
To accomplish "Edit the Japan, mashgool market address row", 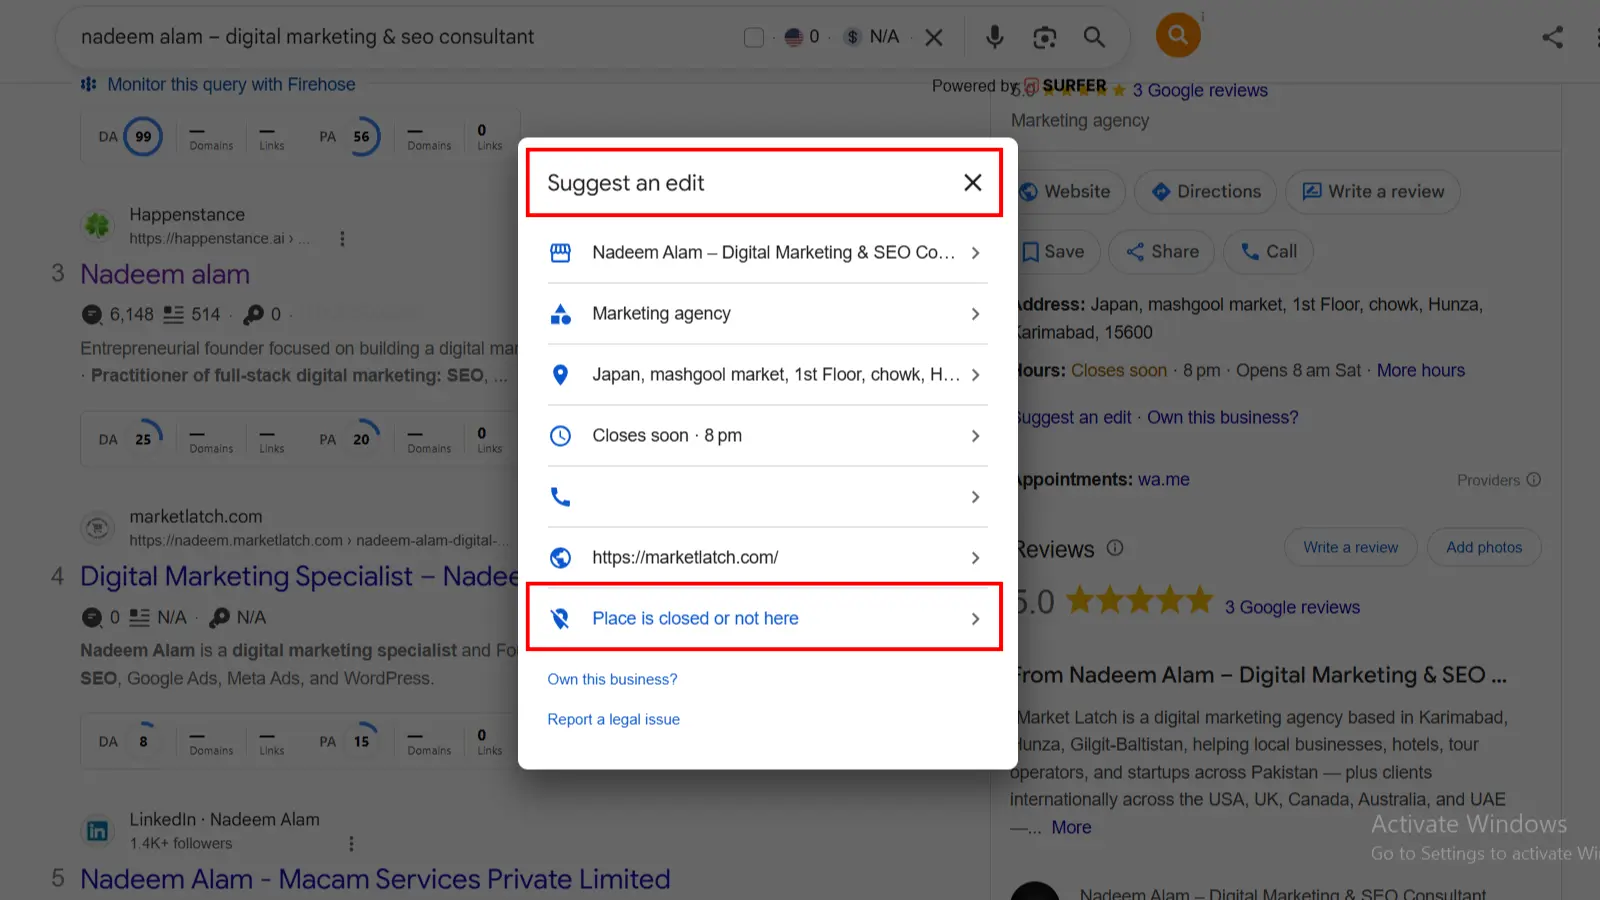I will [x=767, y=375].
